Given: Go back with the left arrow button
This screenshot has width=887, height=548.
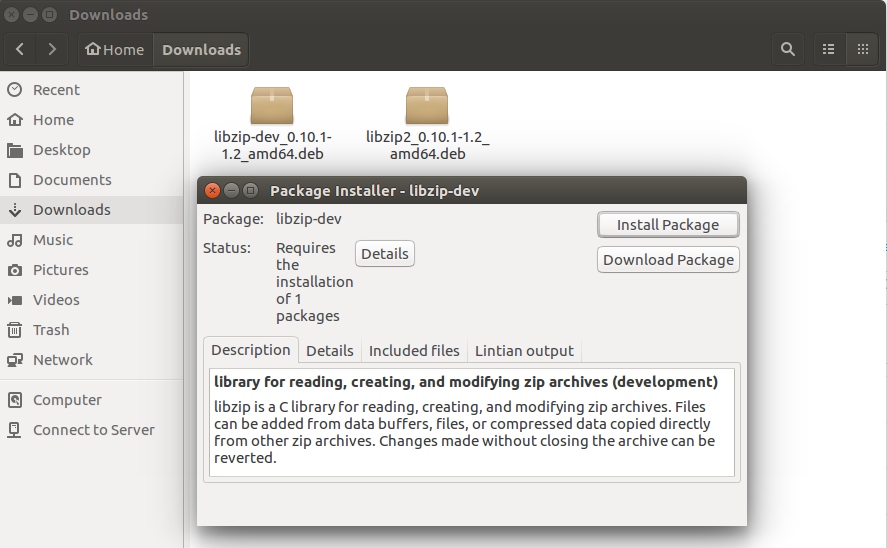Looking at the screenshot, I should 20,49.
